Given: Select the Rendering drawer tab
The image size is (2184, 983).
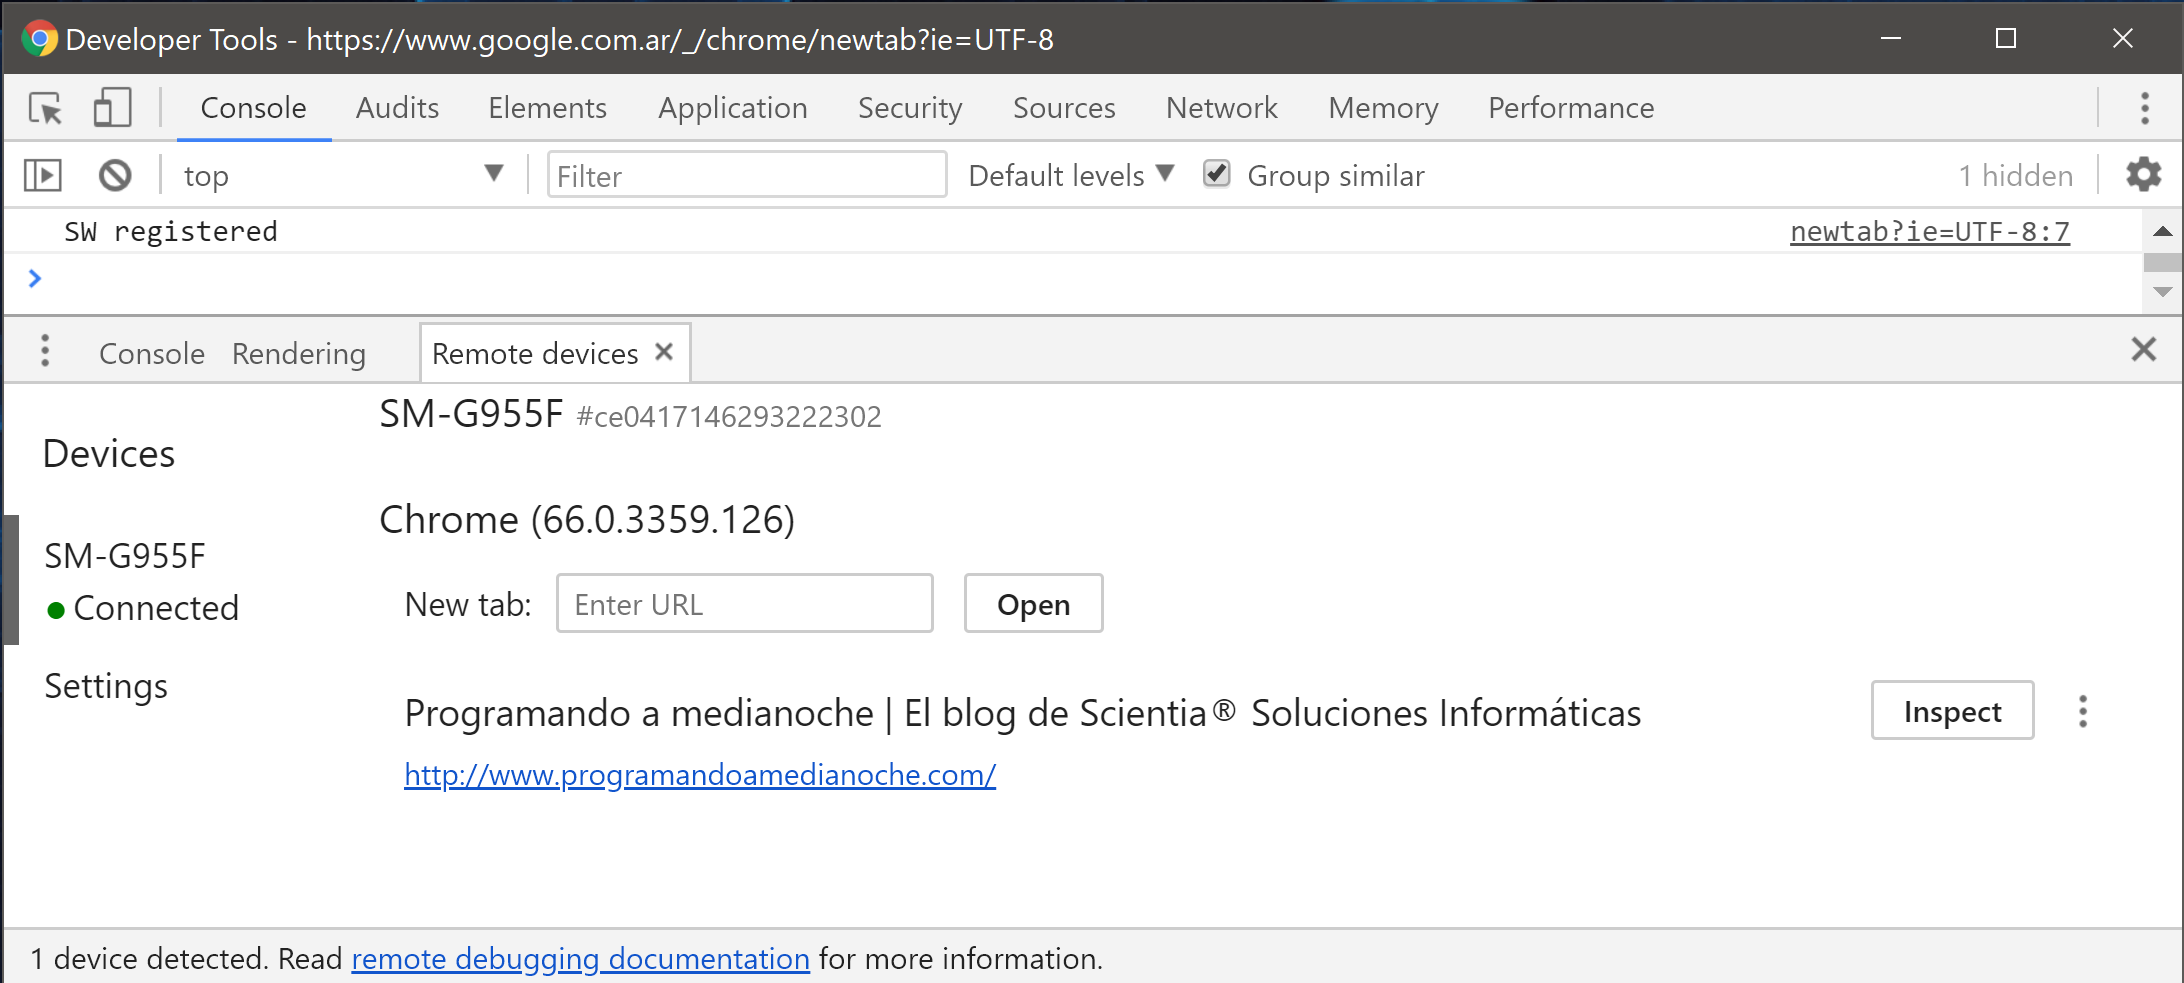Looking at the screenshot, I should point(299,354).
